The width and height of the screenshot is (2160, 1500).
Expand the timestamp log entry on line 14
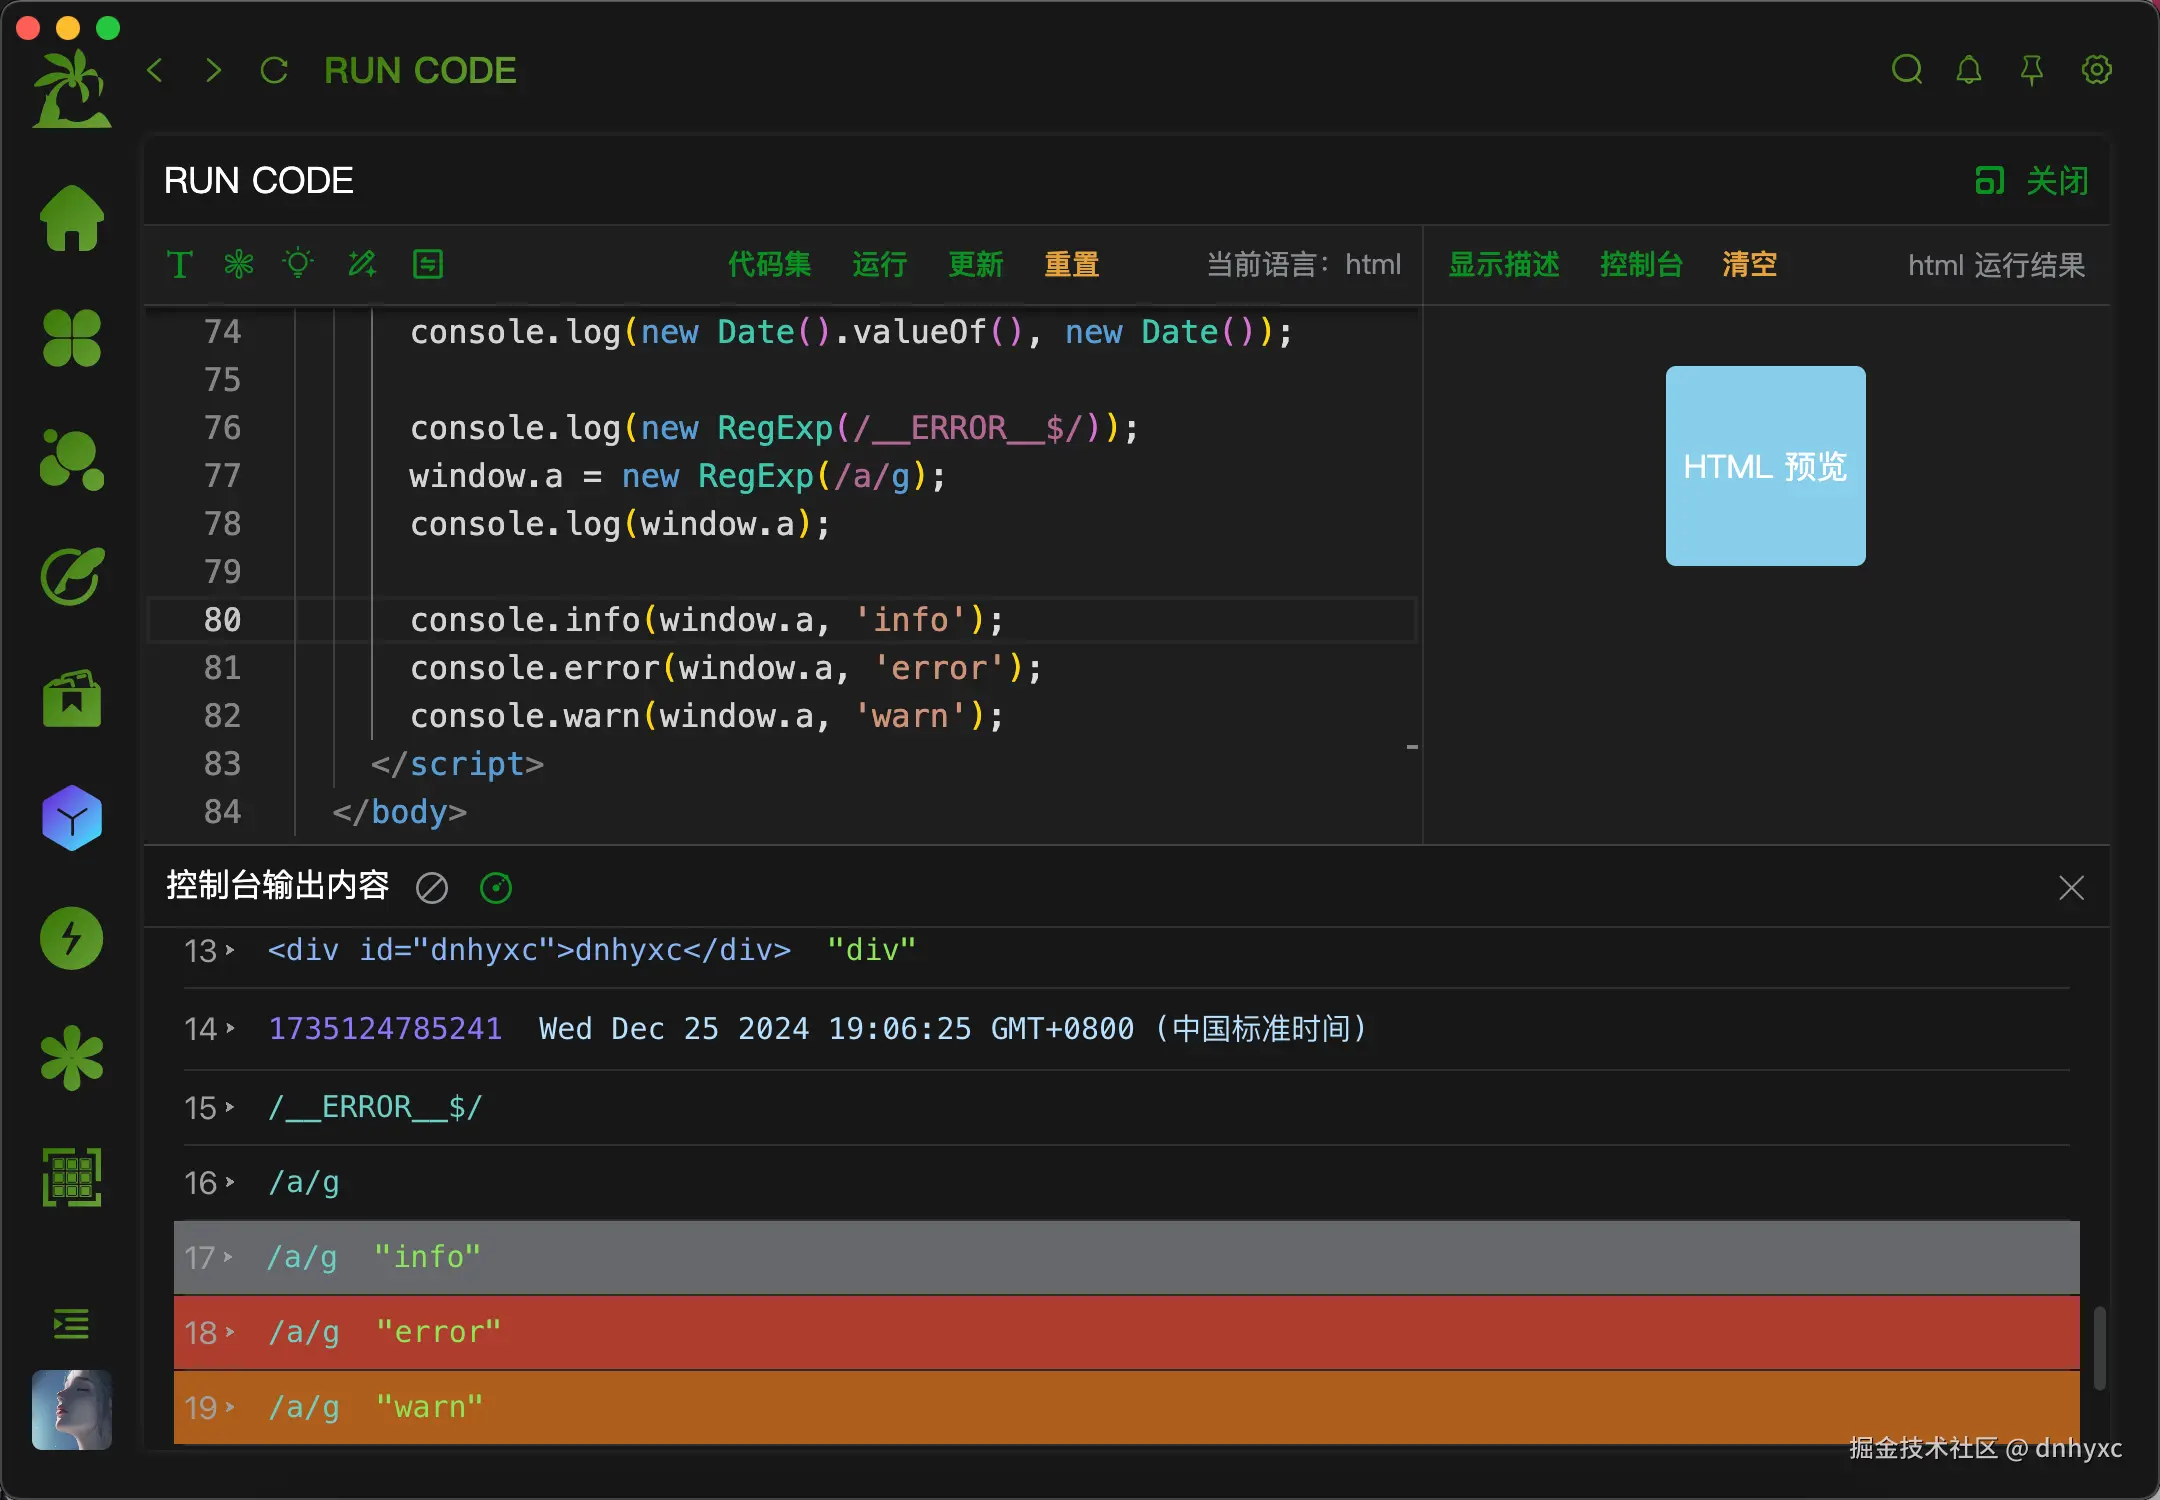point(232,1029)
